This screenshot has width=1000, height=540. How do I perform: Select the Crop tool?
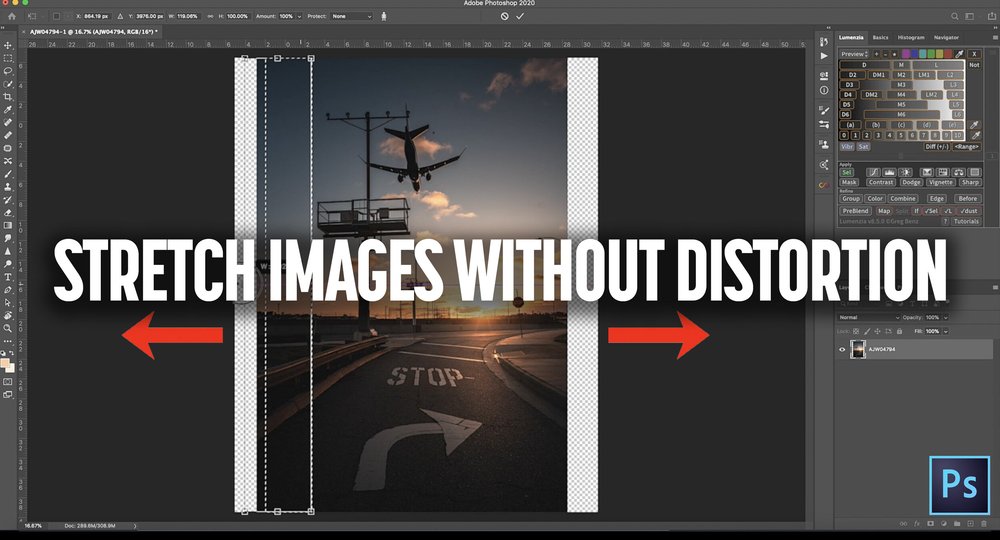8,97
